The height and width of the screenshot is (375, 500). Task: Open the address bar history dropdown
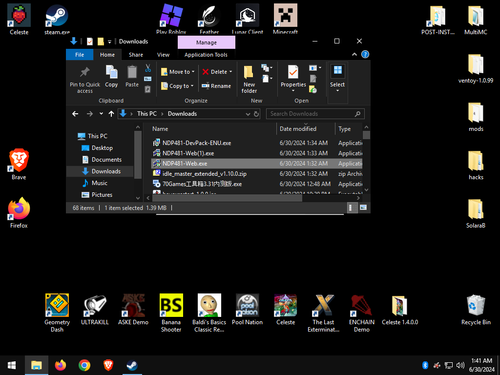pyautogui.click(x=248, y=114)
